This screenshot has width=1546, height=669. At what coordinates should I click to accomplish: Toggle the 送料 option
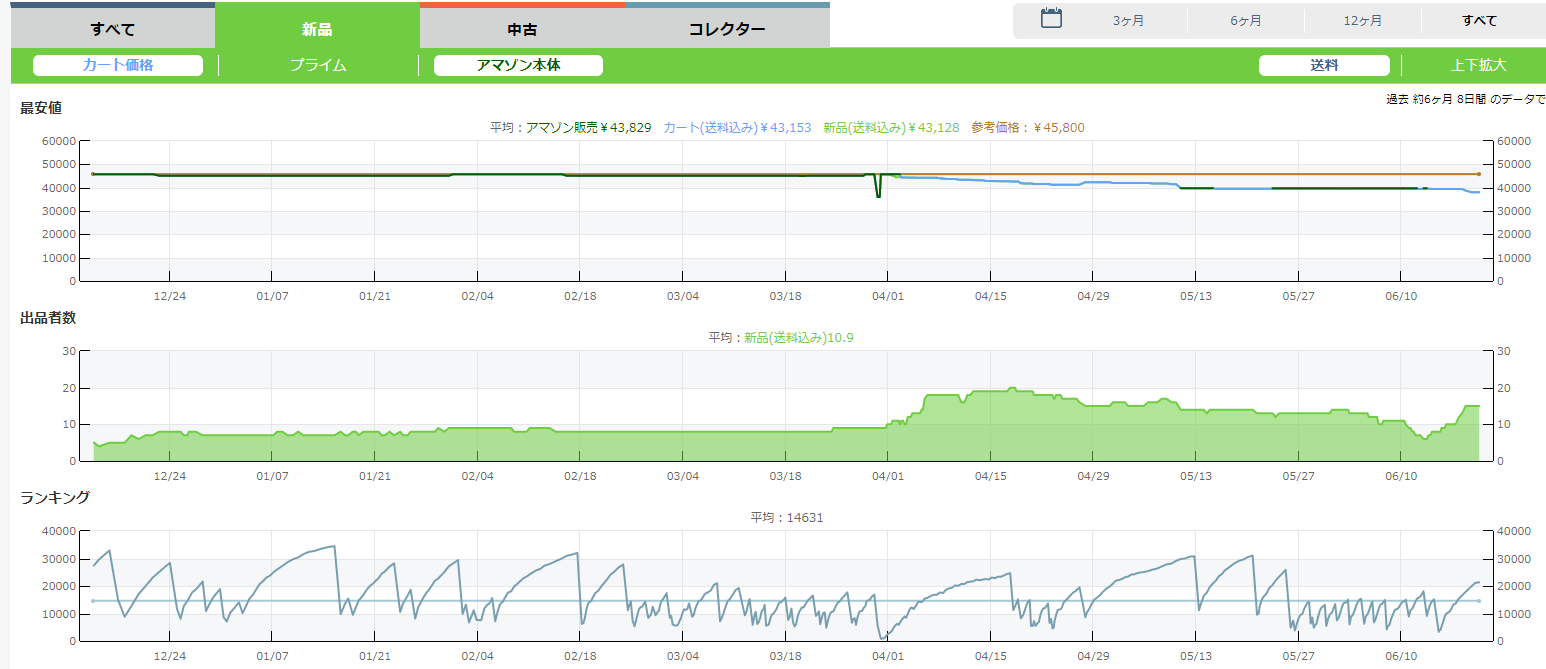(1324, 65)
